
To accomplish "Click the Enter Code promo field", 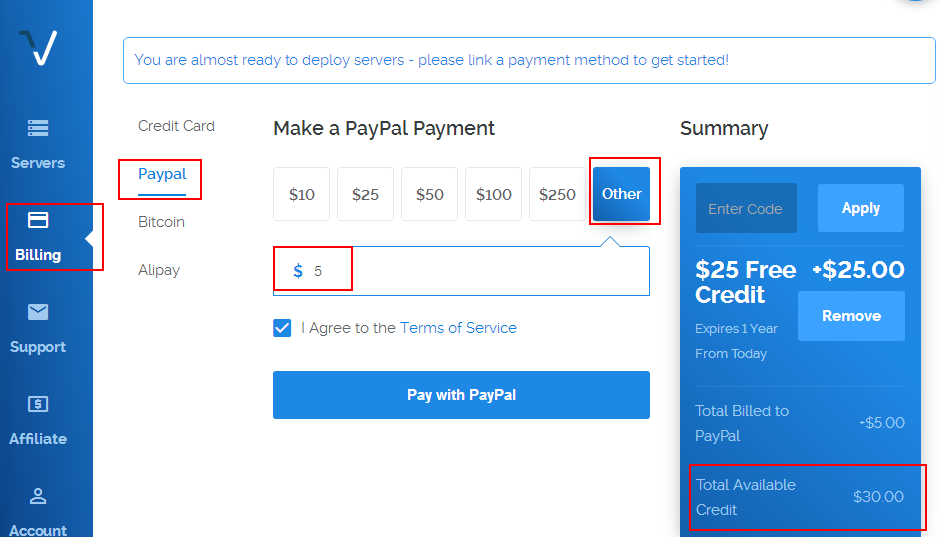I will coord(746,208).
